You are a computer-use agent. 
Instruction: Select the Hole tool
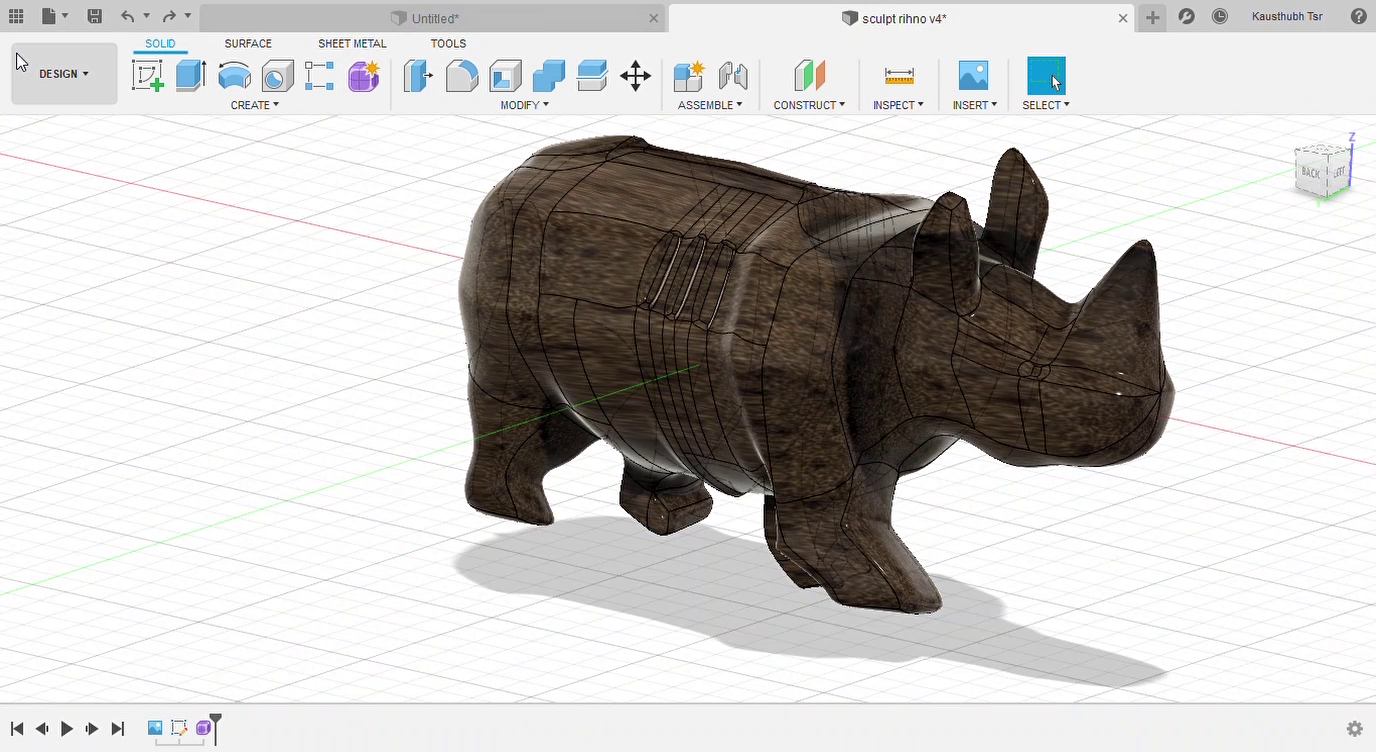pyautogui.click(x=277, y=76)
